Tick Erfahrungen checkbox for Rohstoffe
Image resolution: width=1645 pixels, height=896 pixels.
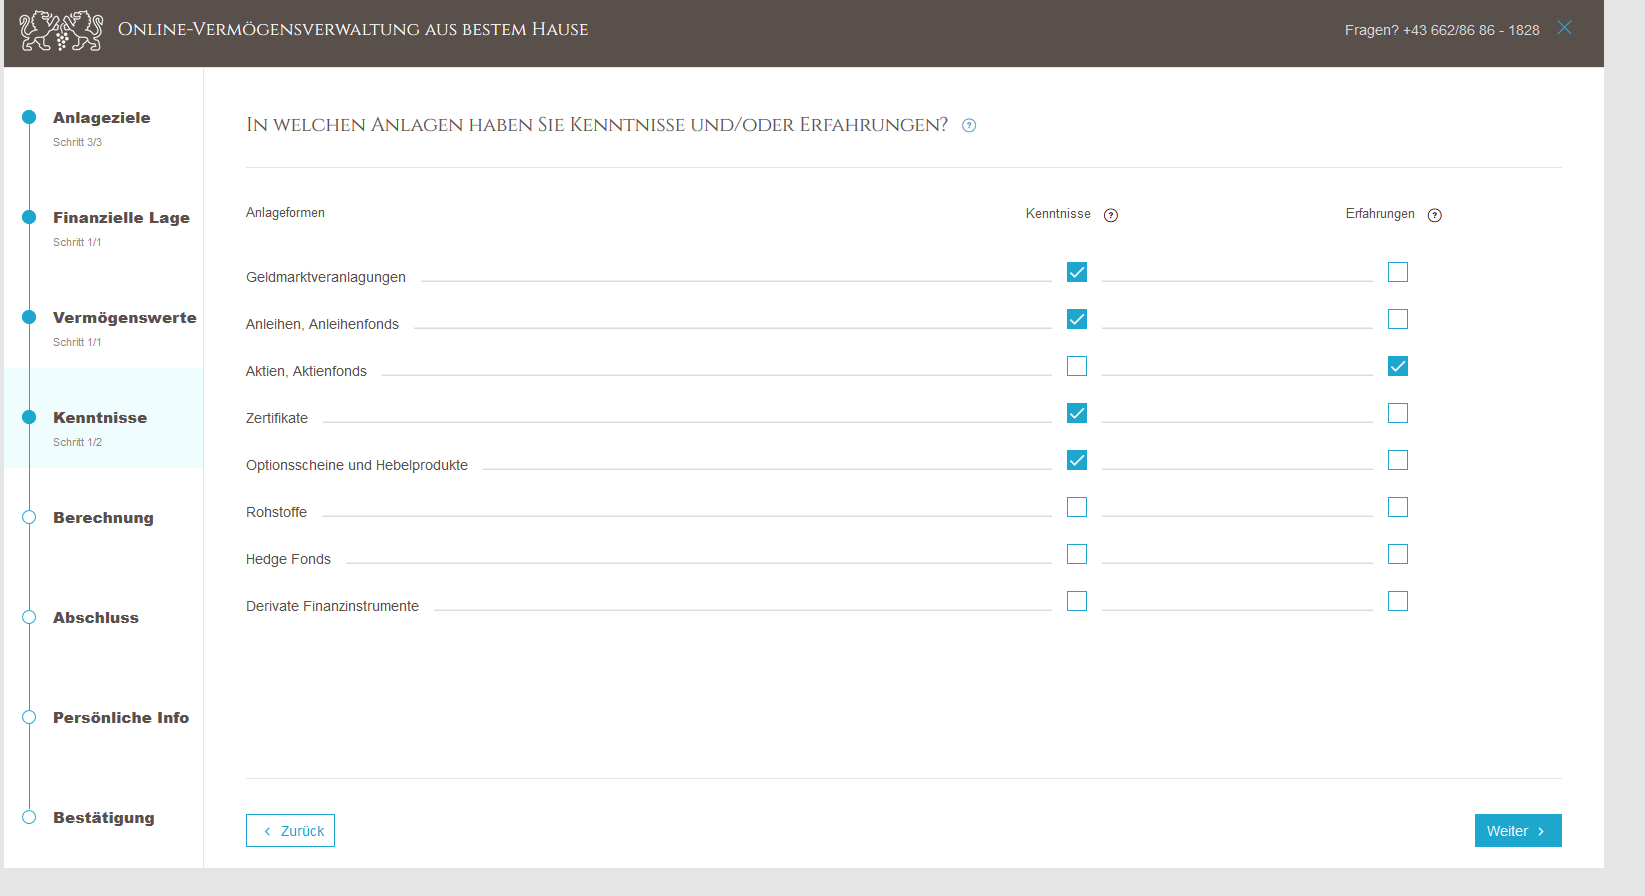[x=1397, y=507]
